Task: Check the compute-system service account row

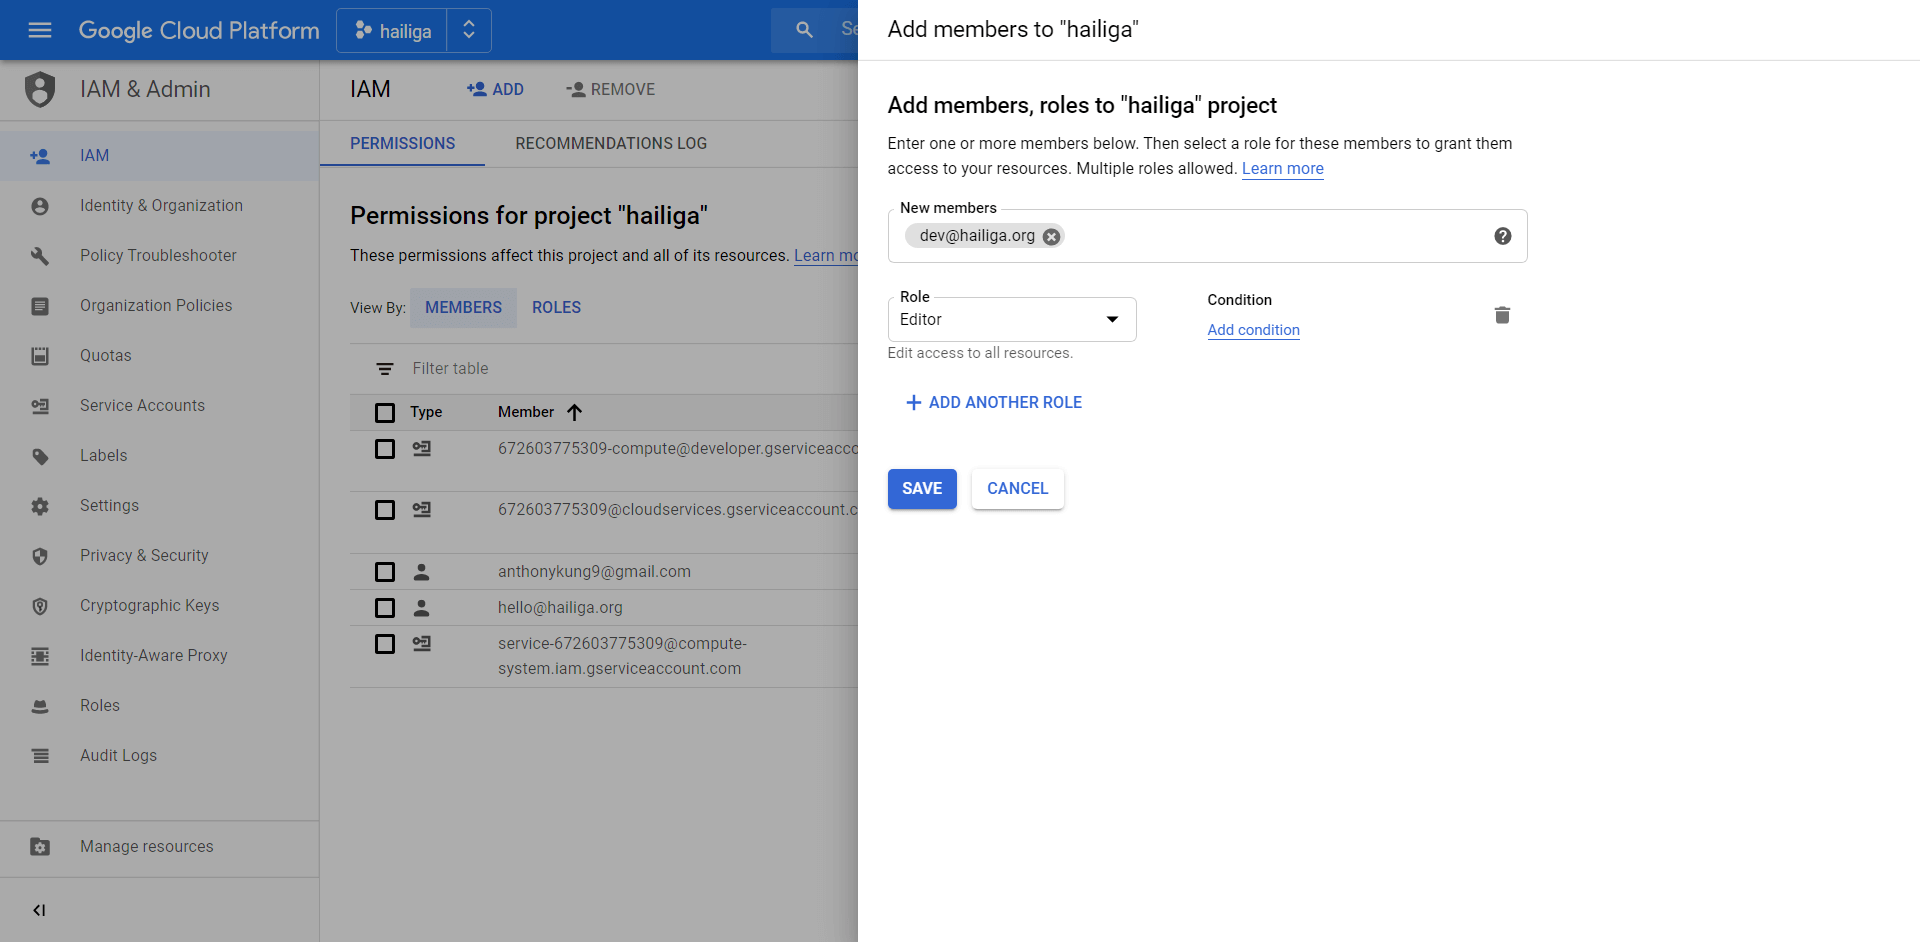Action: [x=385, y=644]
